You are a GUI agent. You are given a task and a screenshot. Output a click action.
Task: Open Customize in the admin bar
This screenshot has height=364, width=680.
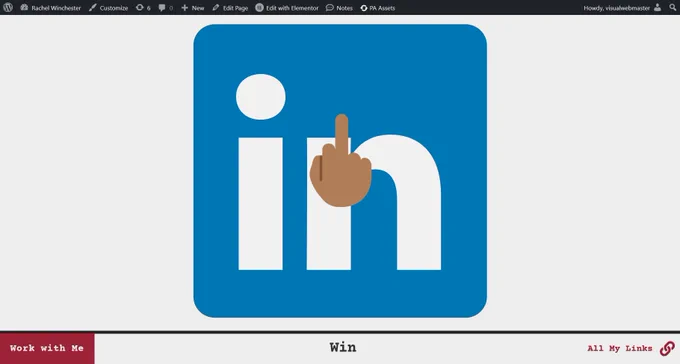pos(108,8)
